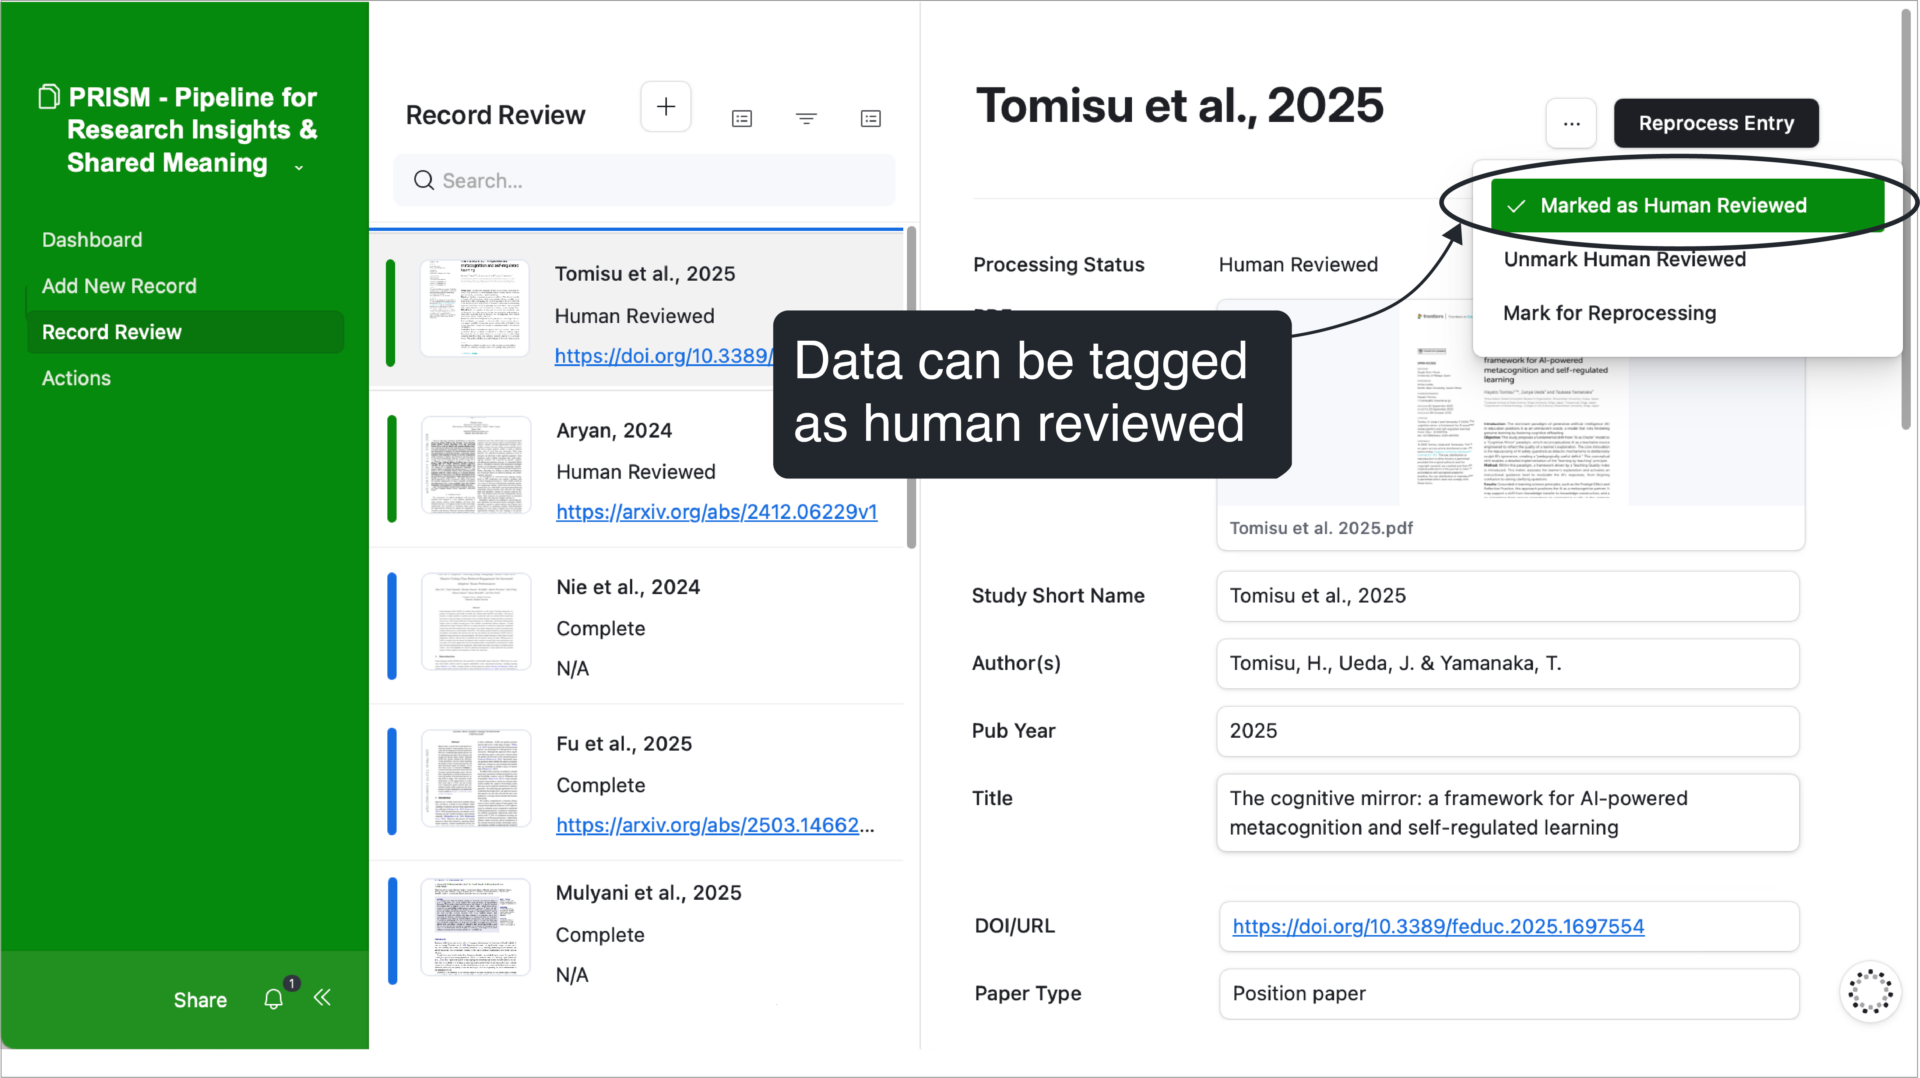Expand the chevron under the PRISM title
Viewport: 1920px width, 1078px height.
[298, 168]
